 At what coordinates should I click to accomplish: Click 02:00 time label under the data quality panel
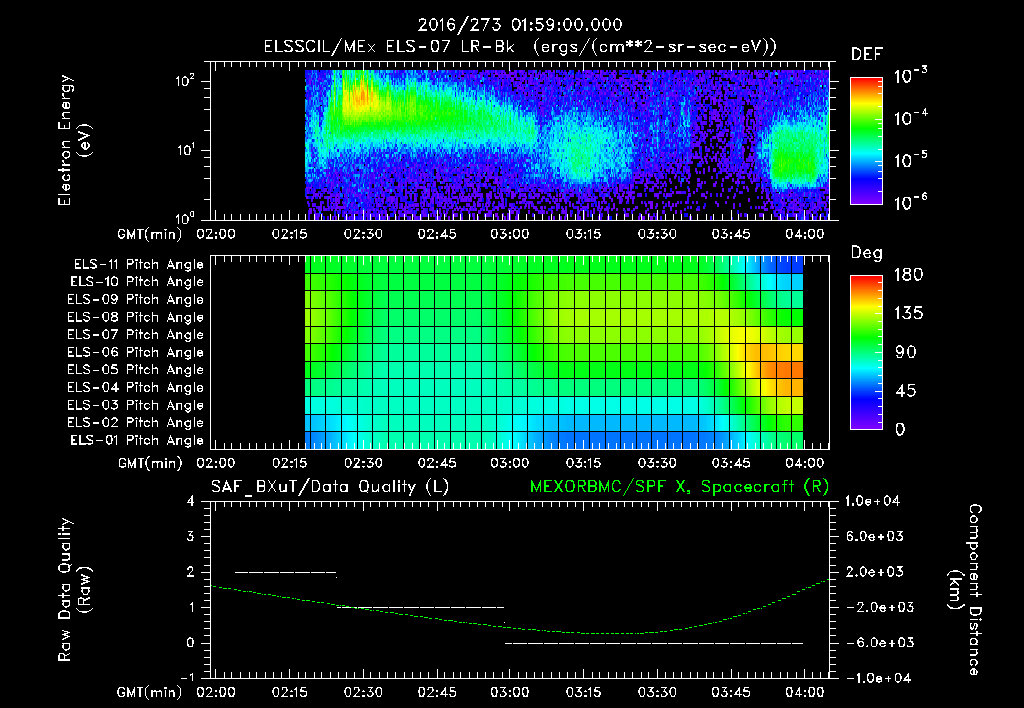pos(216,692)
